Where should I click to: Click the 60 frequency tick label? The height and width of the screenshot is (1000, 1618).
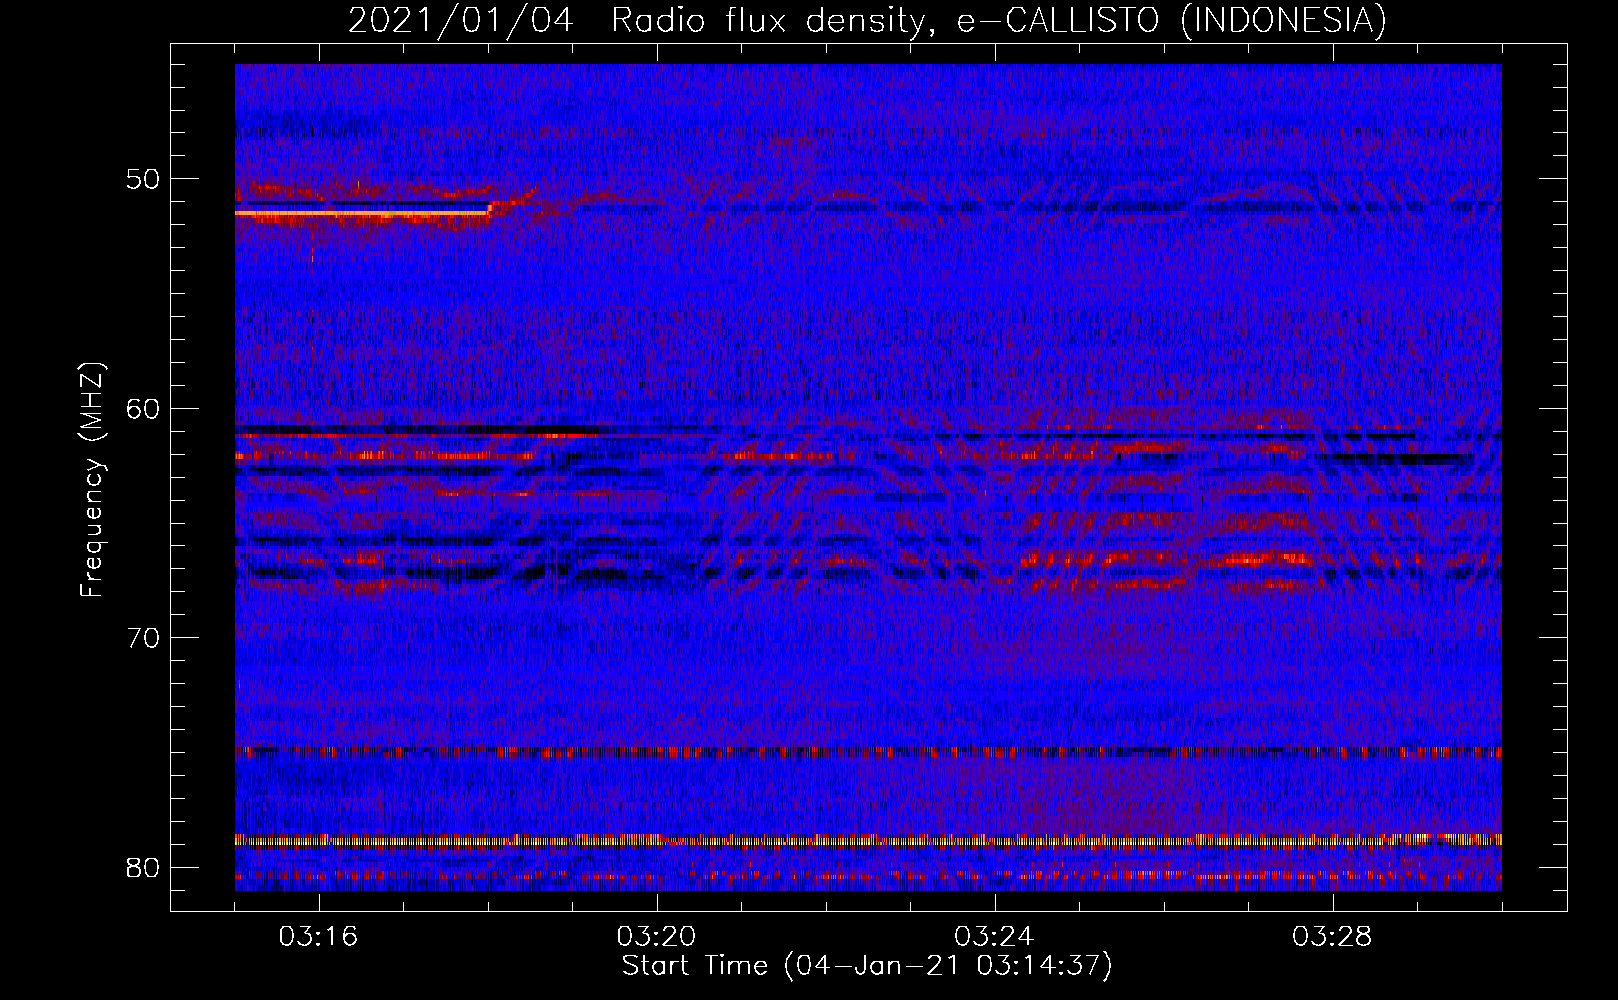click(x=143, y=409)
